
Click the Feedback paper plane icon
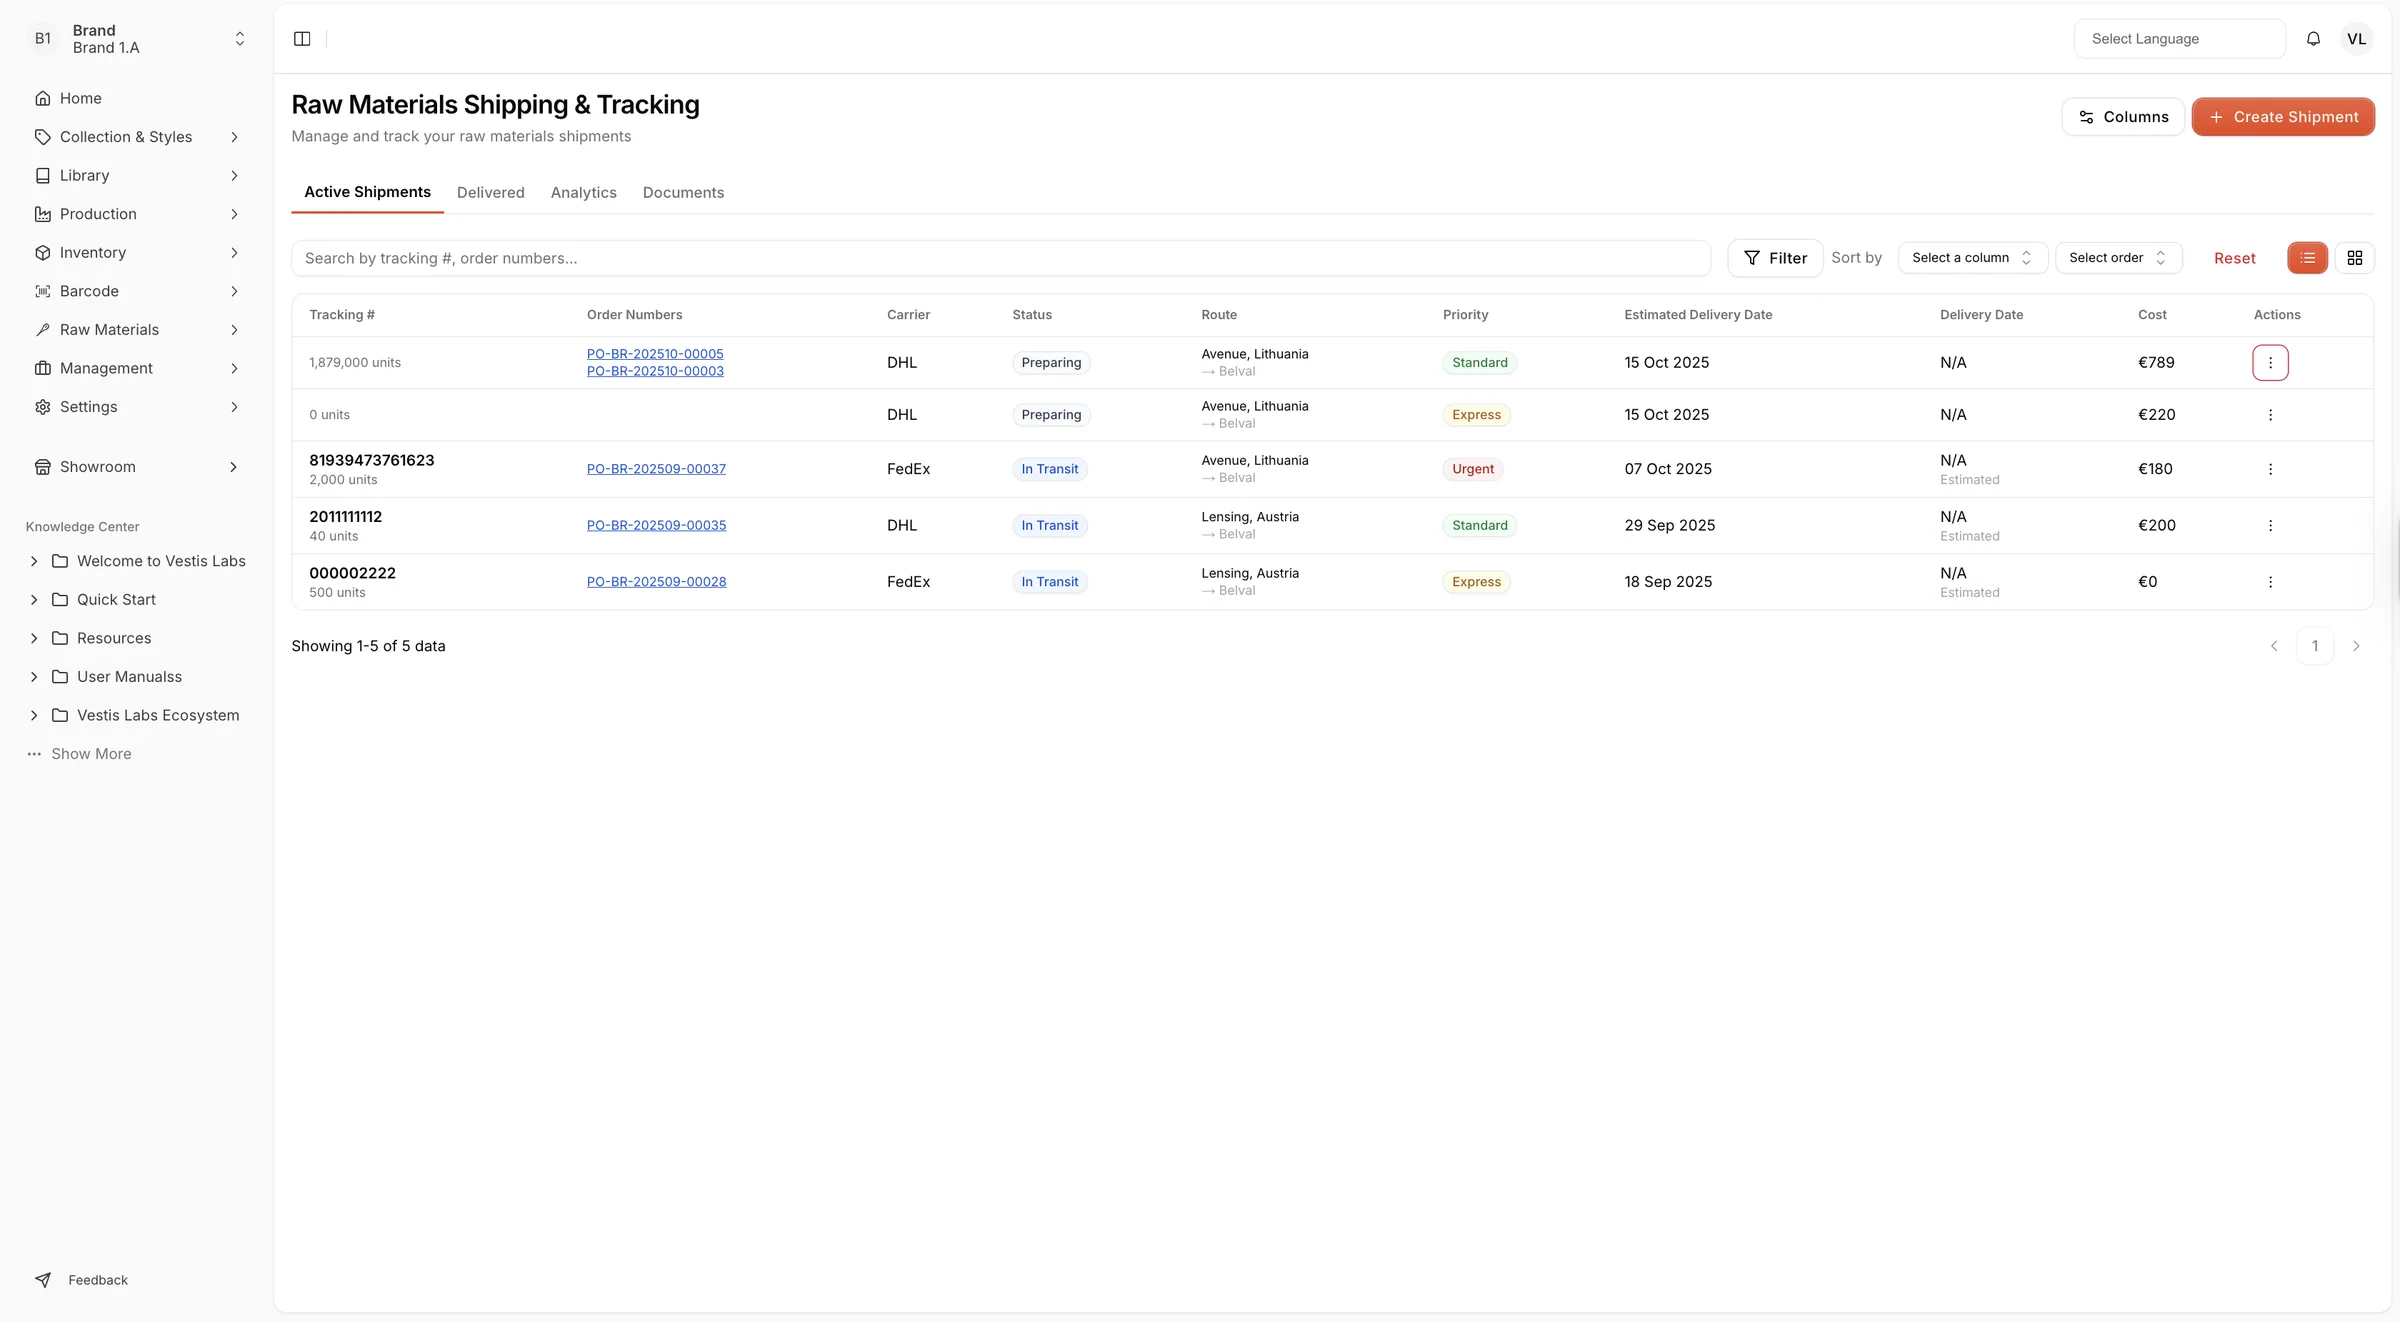43,1280
